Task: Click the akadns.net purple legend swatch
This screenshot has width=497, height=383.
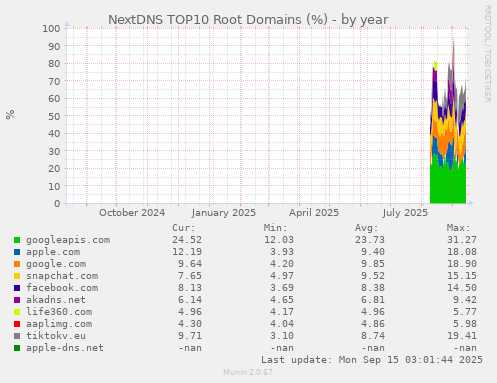Action: [17, 300]
